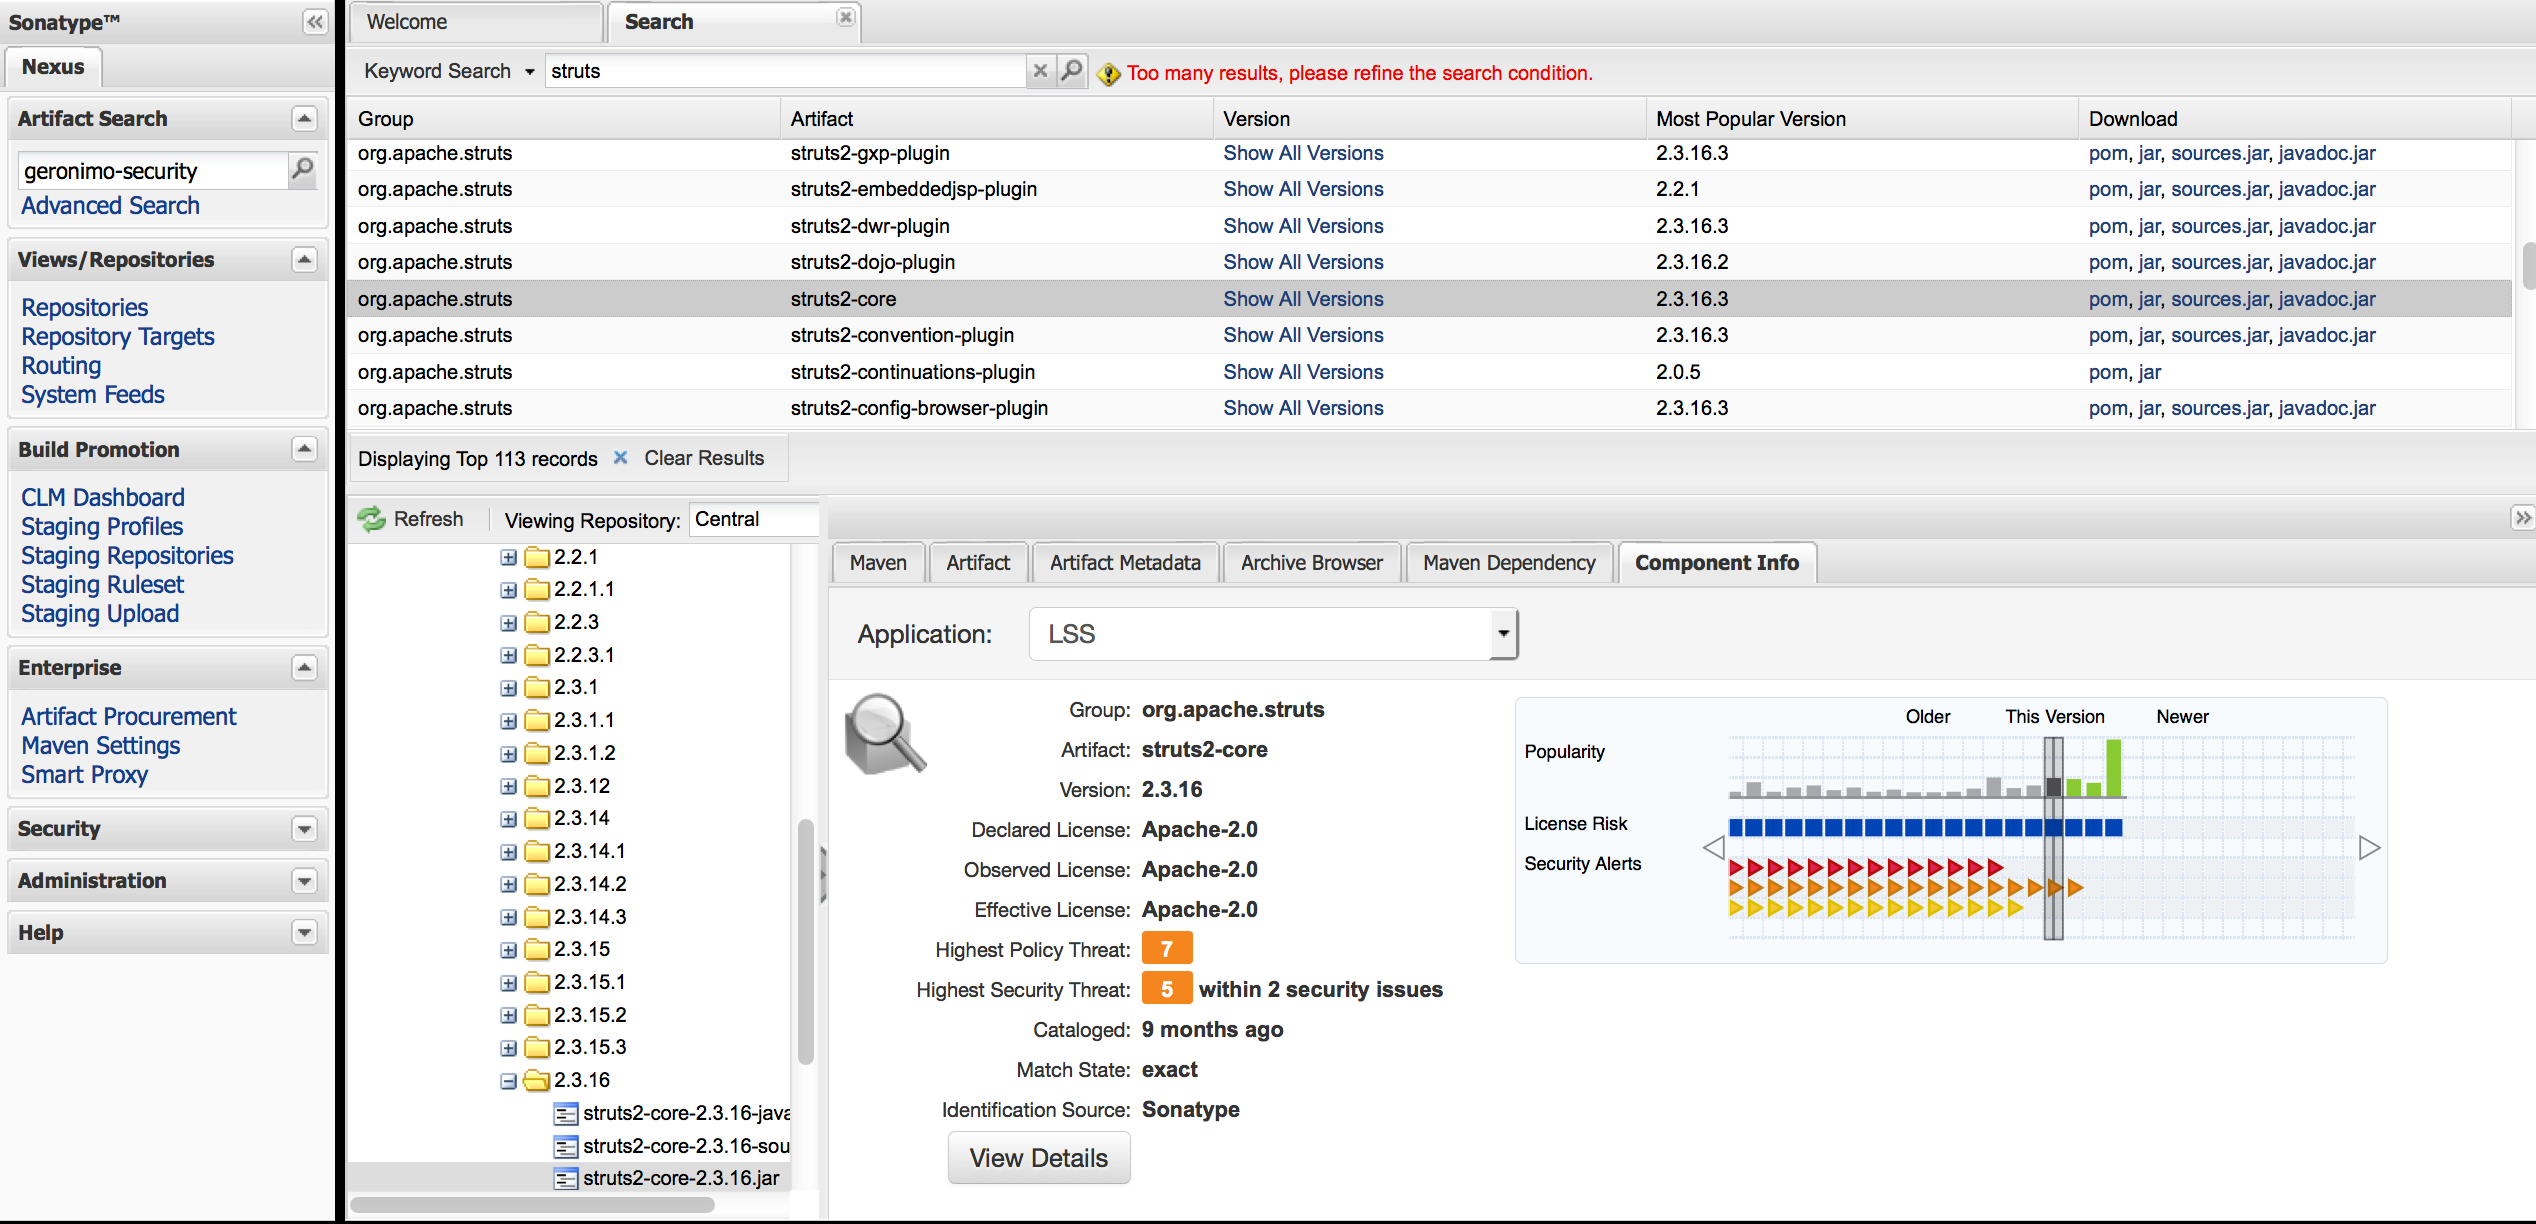The height and width of the screenshot is (1224, 2536).
Task: Expand the Security panel
Action: coord(304,829)
